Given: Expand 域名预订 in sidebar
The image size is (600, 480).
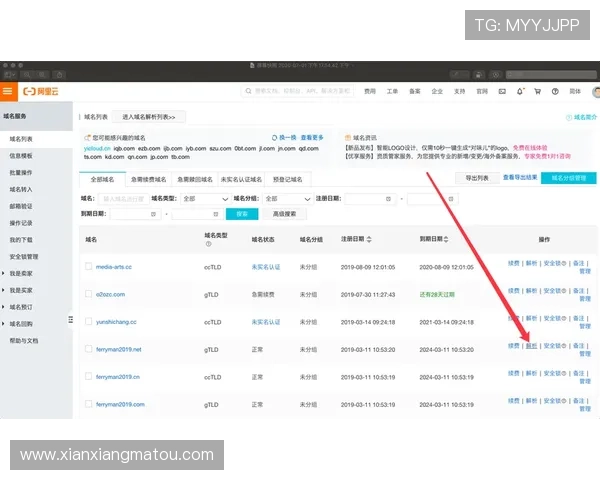Looking at the screenshot, I should 3,307.
